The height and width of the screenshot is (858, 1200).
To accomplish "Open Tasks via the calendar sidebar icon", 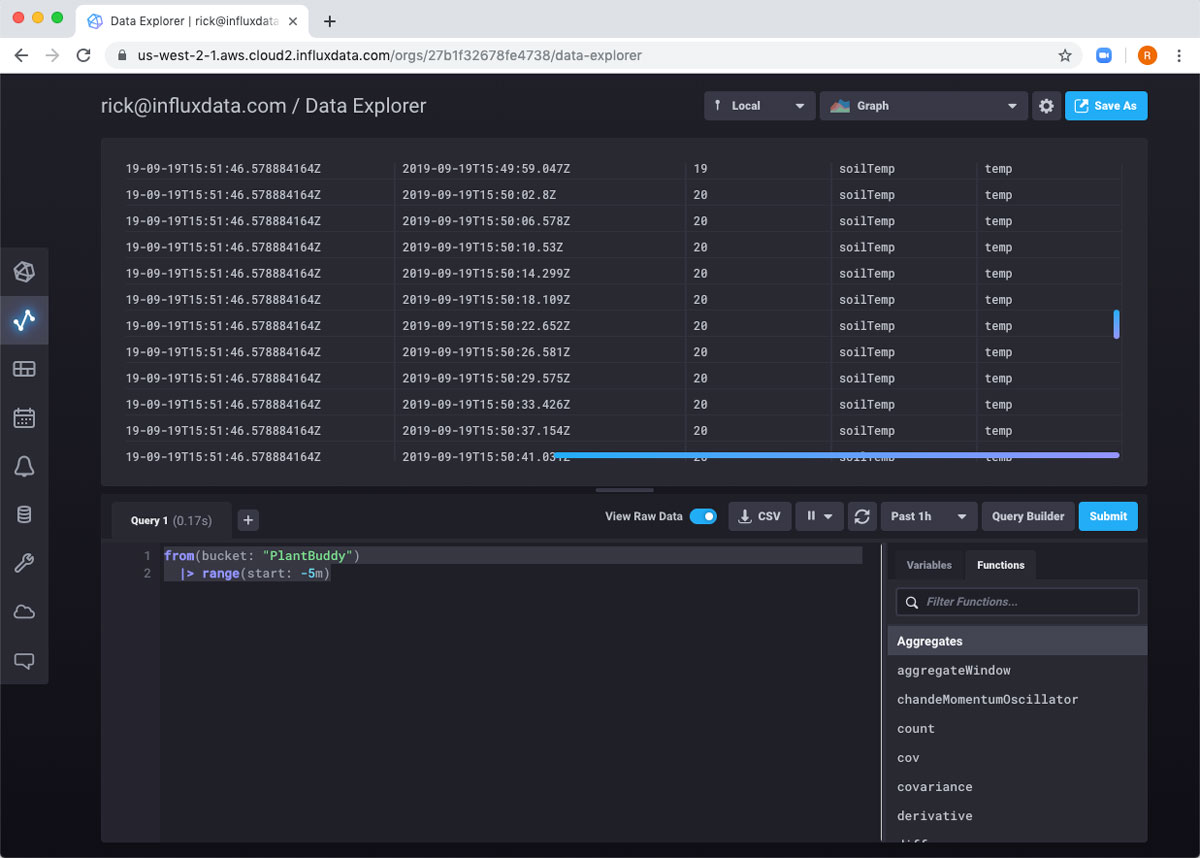I will (24, 418).
